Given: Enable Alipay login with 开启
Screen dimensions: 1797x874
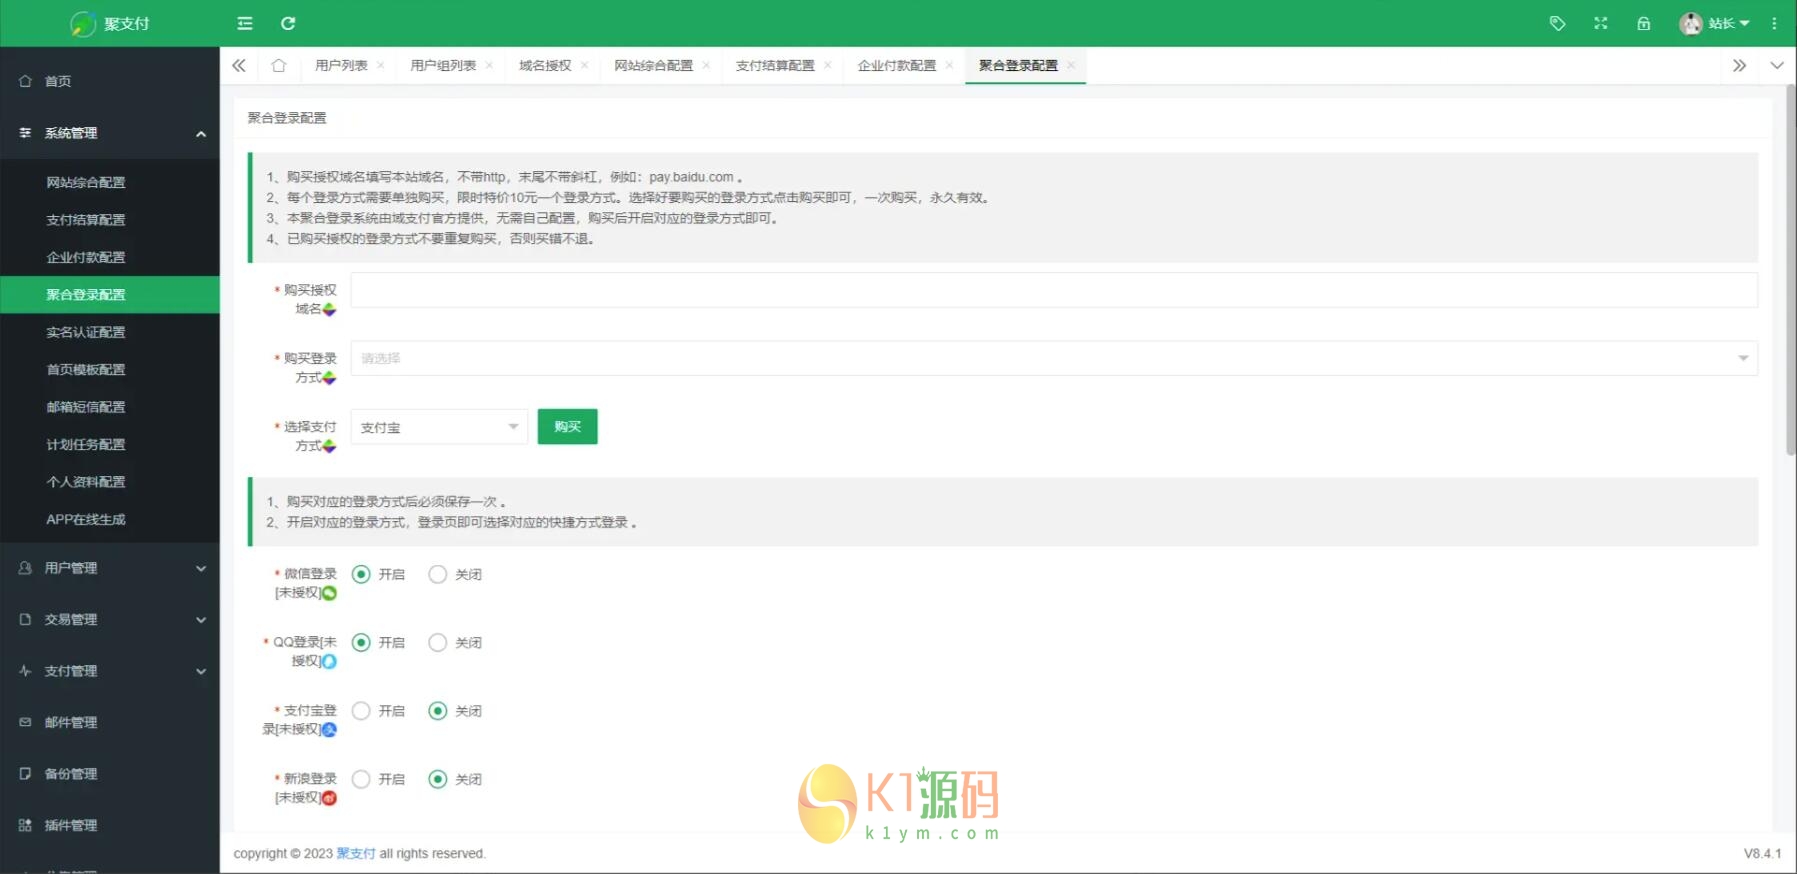Looking at the screenshot, I should tap(362, 711).
